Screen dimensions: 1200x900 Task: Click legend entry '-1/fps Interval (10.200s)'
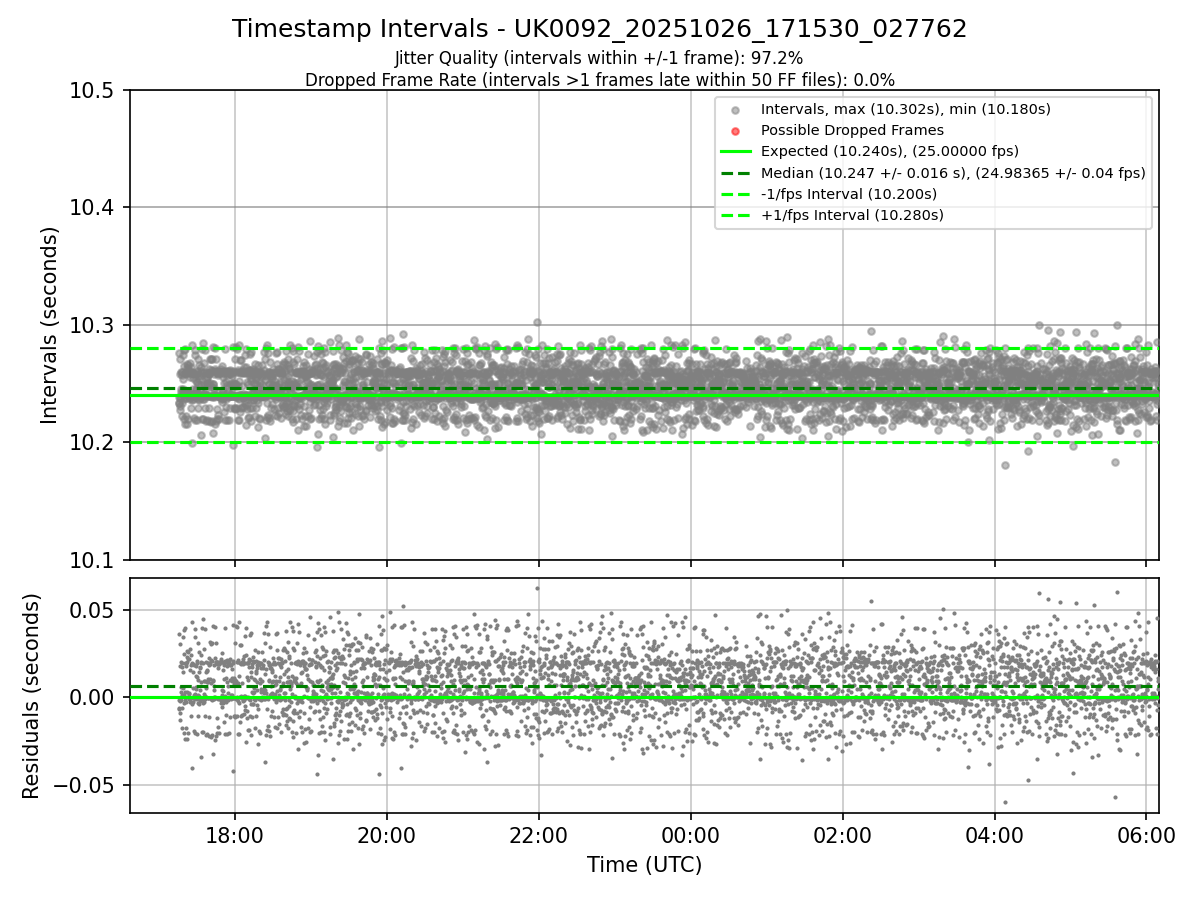[849, 194]
